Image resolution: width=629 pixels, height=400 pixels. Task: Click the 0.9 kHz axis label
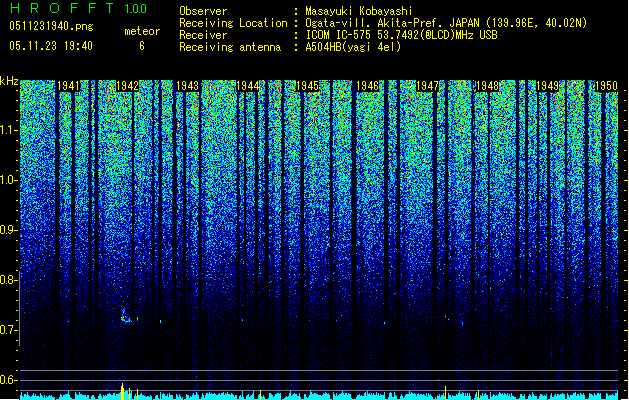8,230
